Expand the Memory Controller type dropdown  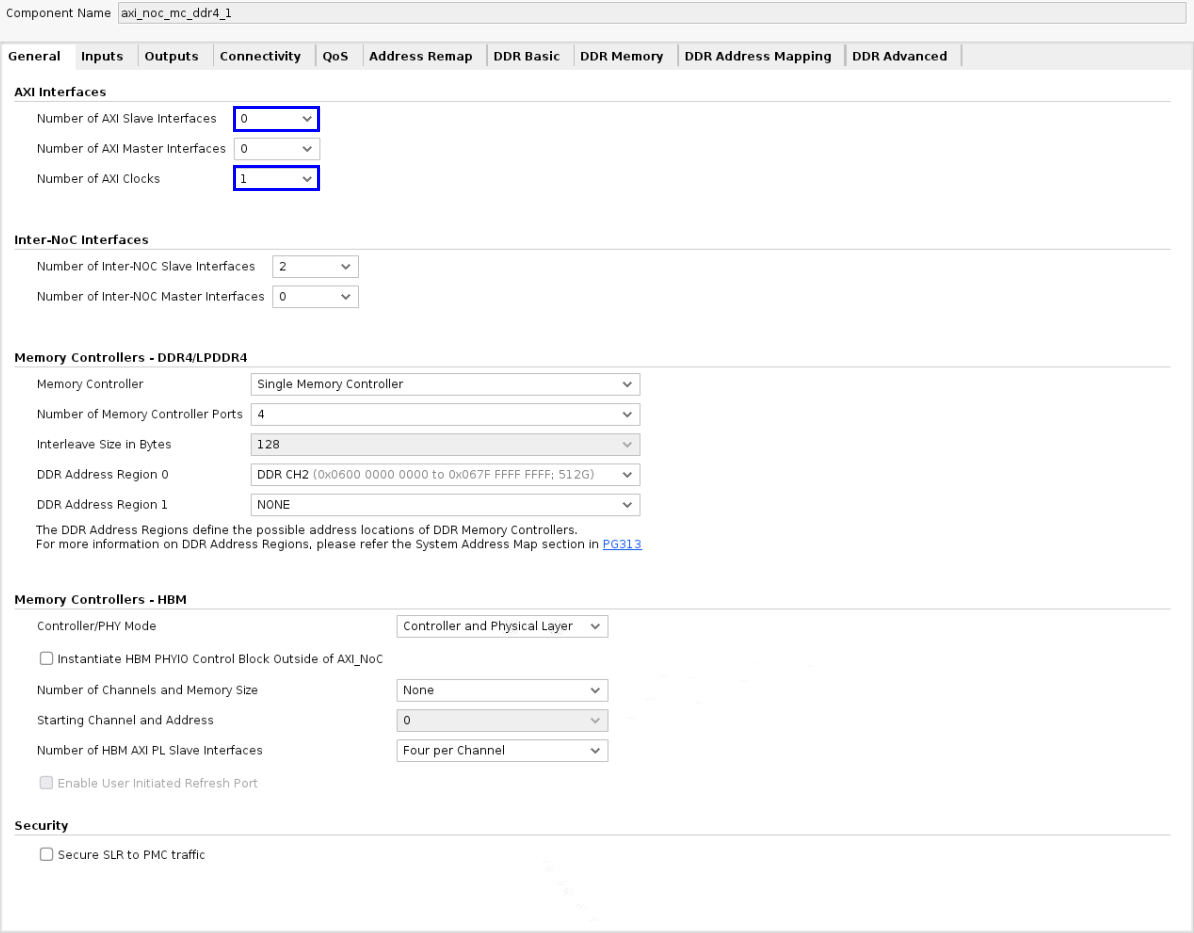tap(444, 384)
